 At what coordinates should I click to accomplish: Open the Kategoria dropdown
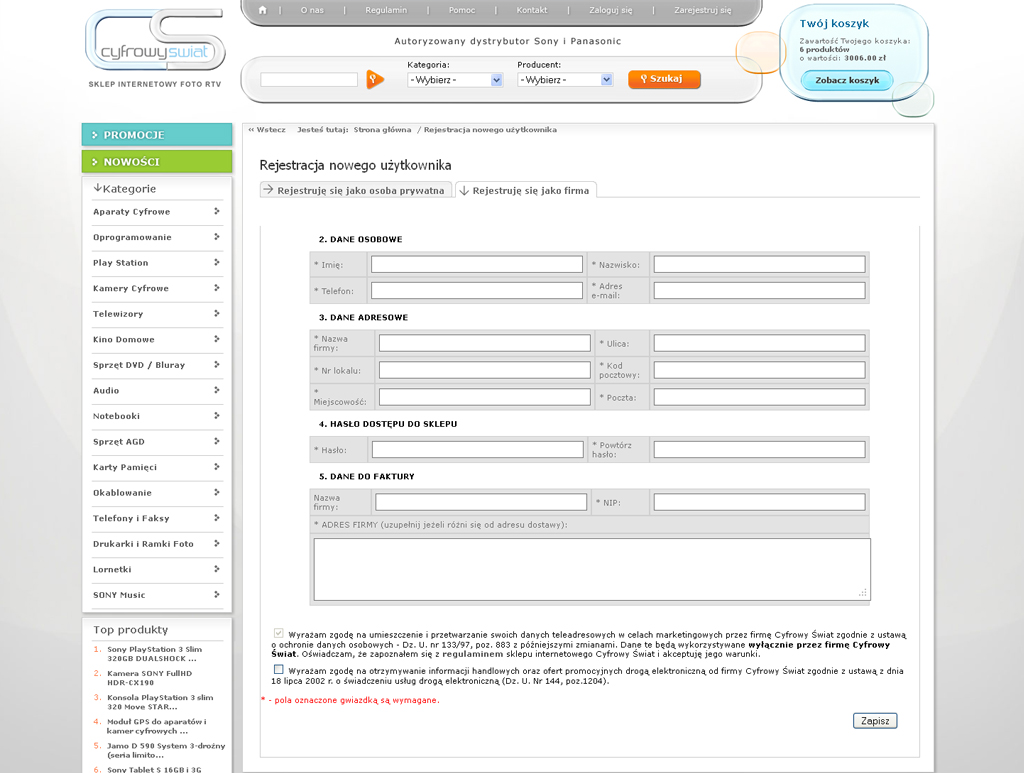[x=455, y=80]
